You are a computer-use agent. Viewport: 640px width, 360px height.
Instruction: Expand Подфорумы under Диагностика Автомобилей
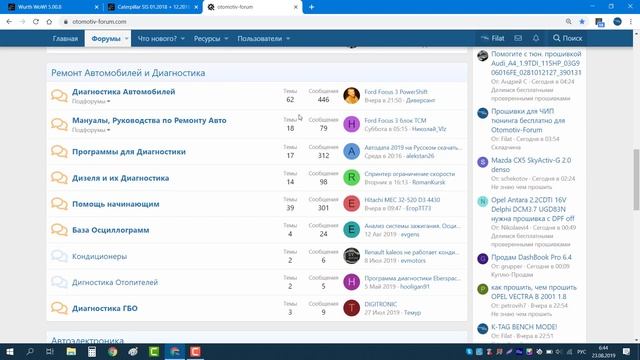pos(91,101)
